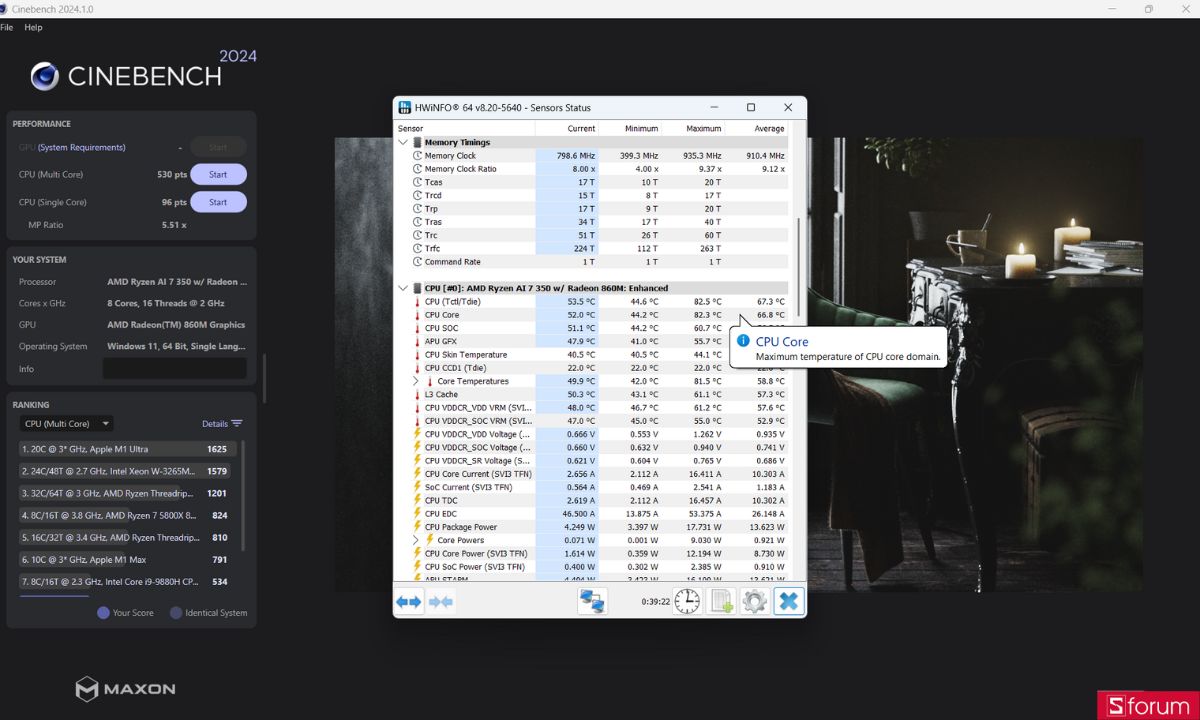Open HWiNFO settings with the gear icon

(754, 600)
